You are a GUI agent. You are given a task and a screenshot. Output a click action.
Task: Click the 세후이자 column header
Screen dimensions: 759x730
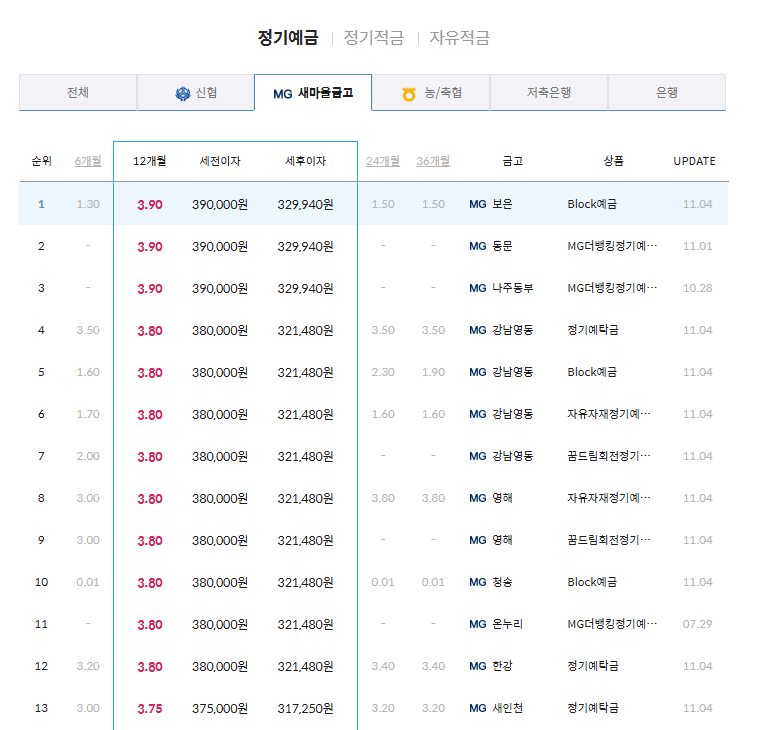[x=305, y=161]
